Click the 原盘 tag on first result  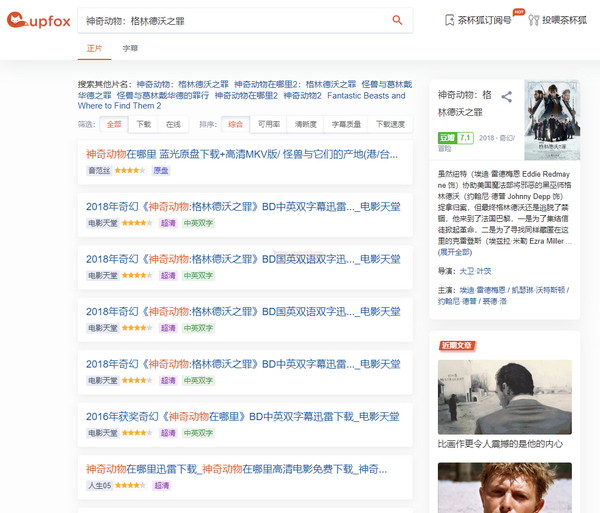160,171
